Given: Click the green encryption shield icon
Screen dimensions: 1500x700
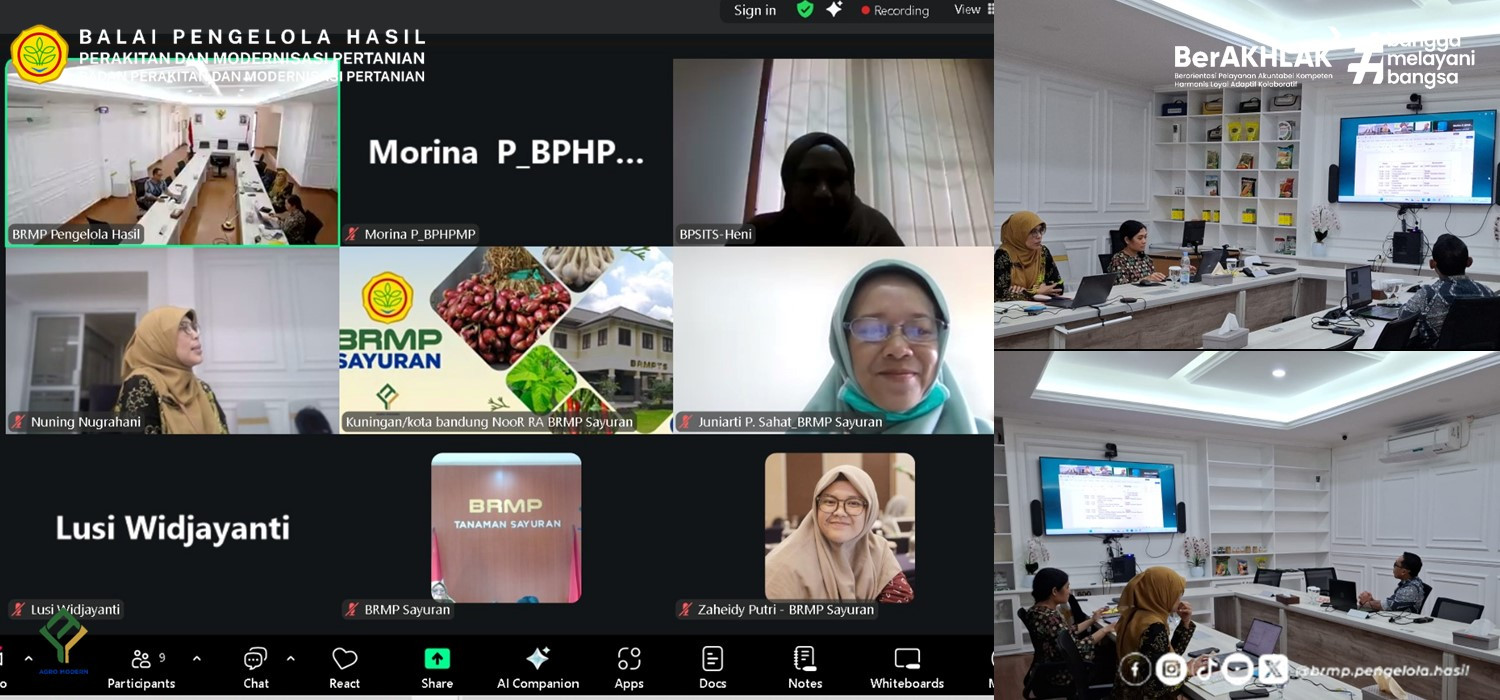Looking at the screenshot, I should point(805,10).
